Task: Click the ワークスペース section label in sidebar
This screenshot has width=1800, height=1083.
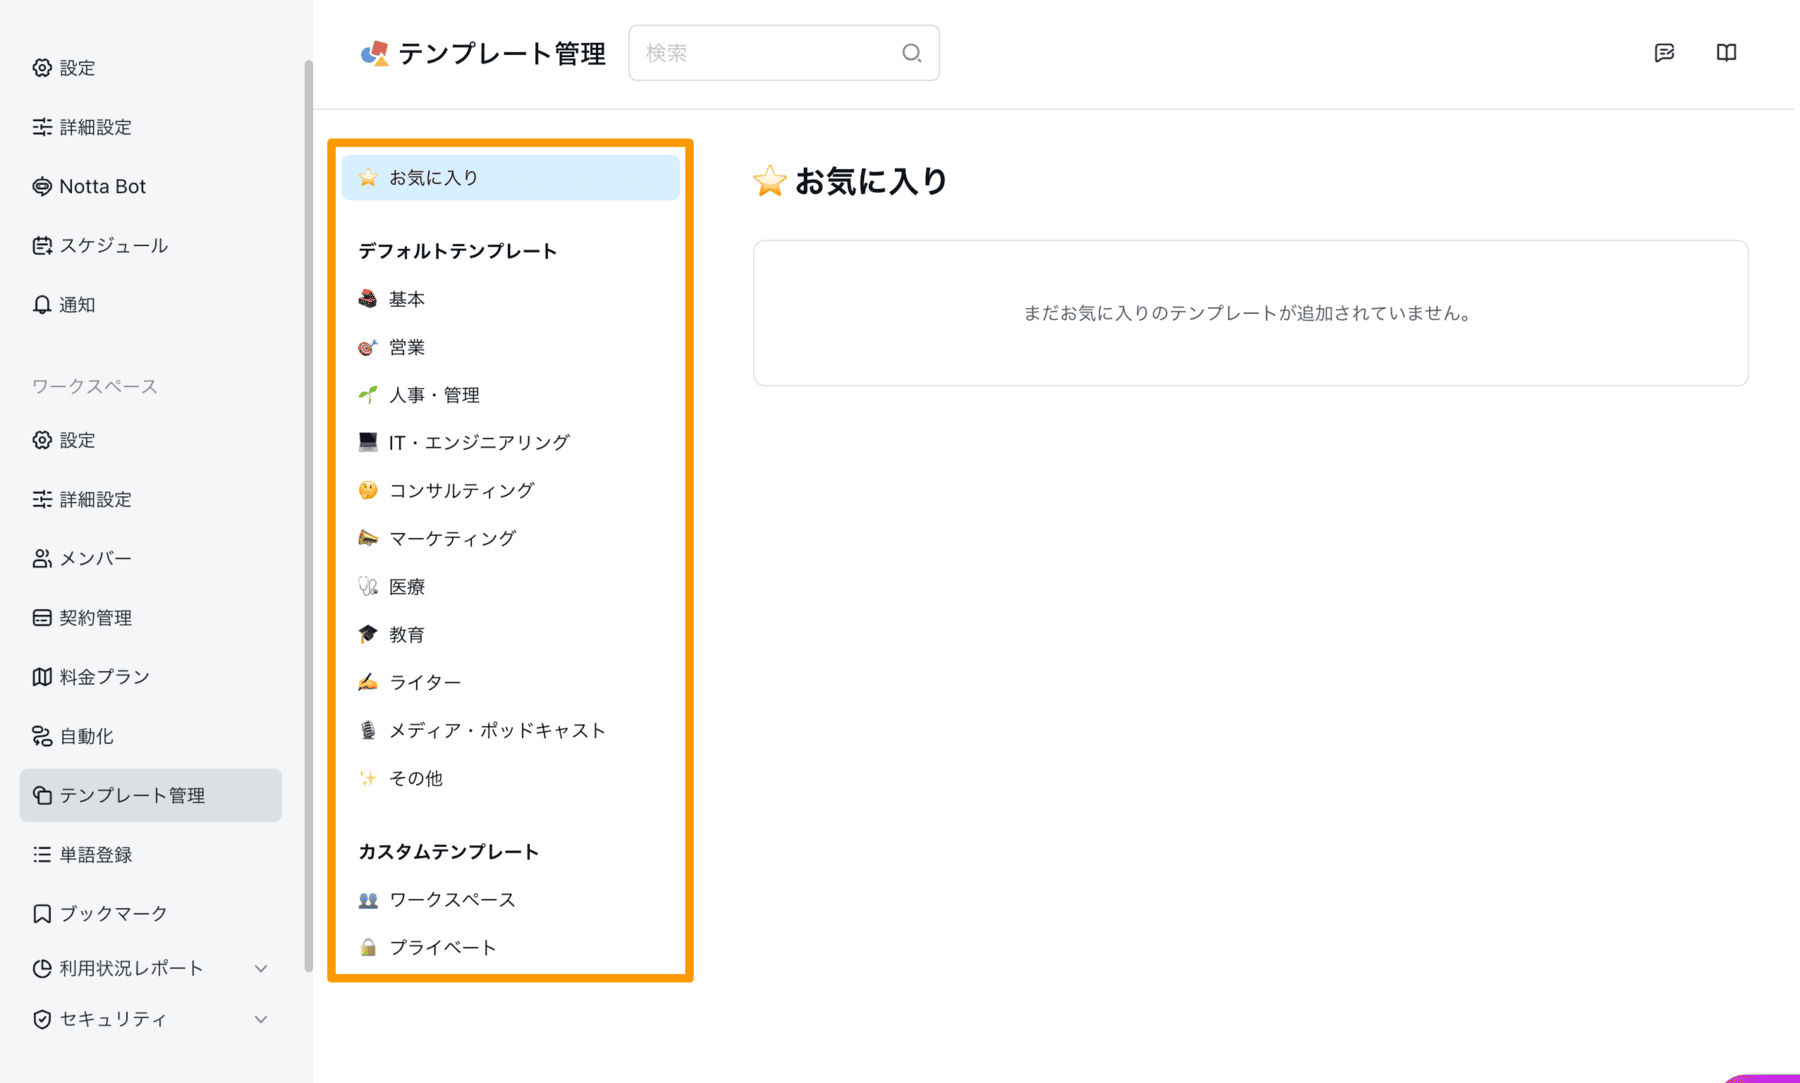Action: click(x=95, y=386)
